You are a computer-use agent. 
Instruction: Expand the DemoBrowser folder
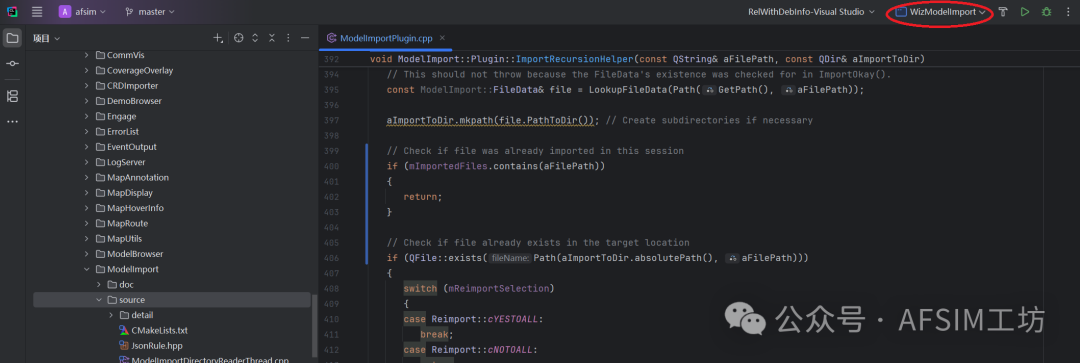click(87, 101)
